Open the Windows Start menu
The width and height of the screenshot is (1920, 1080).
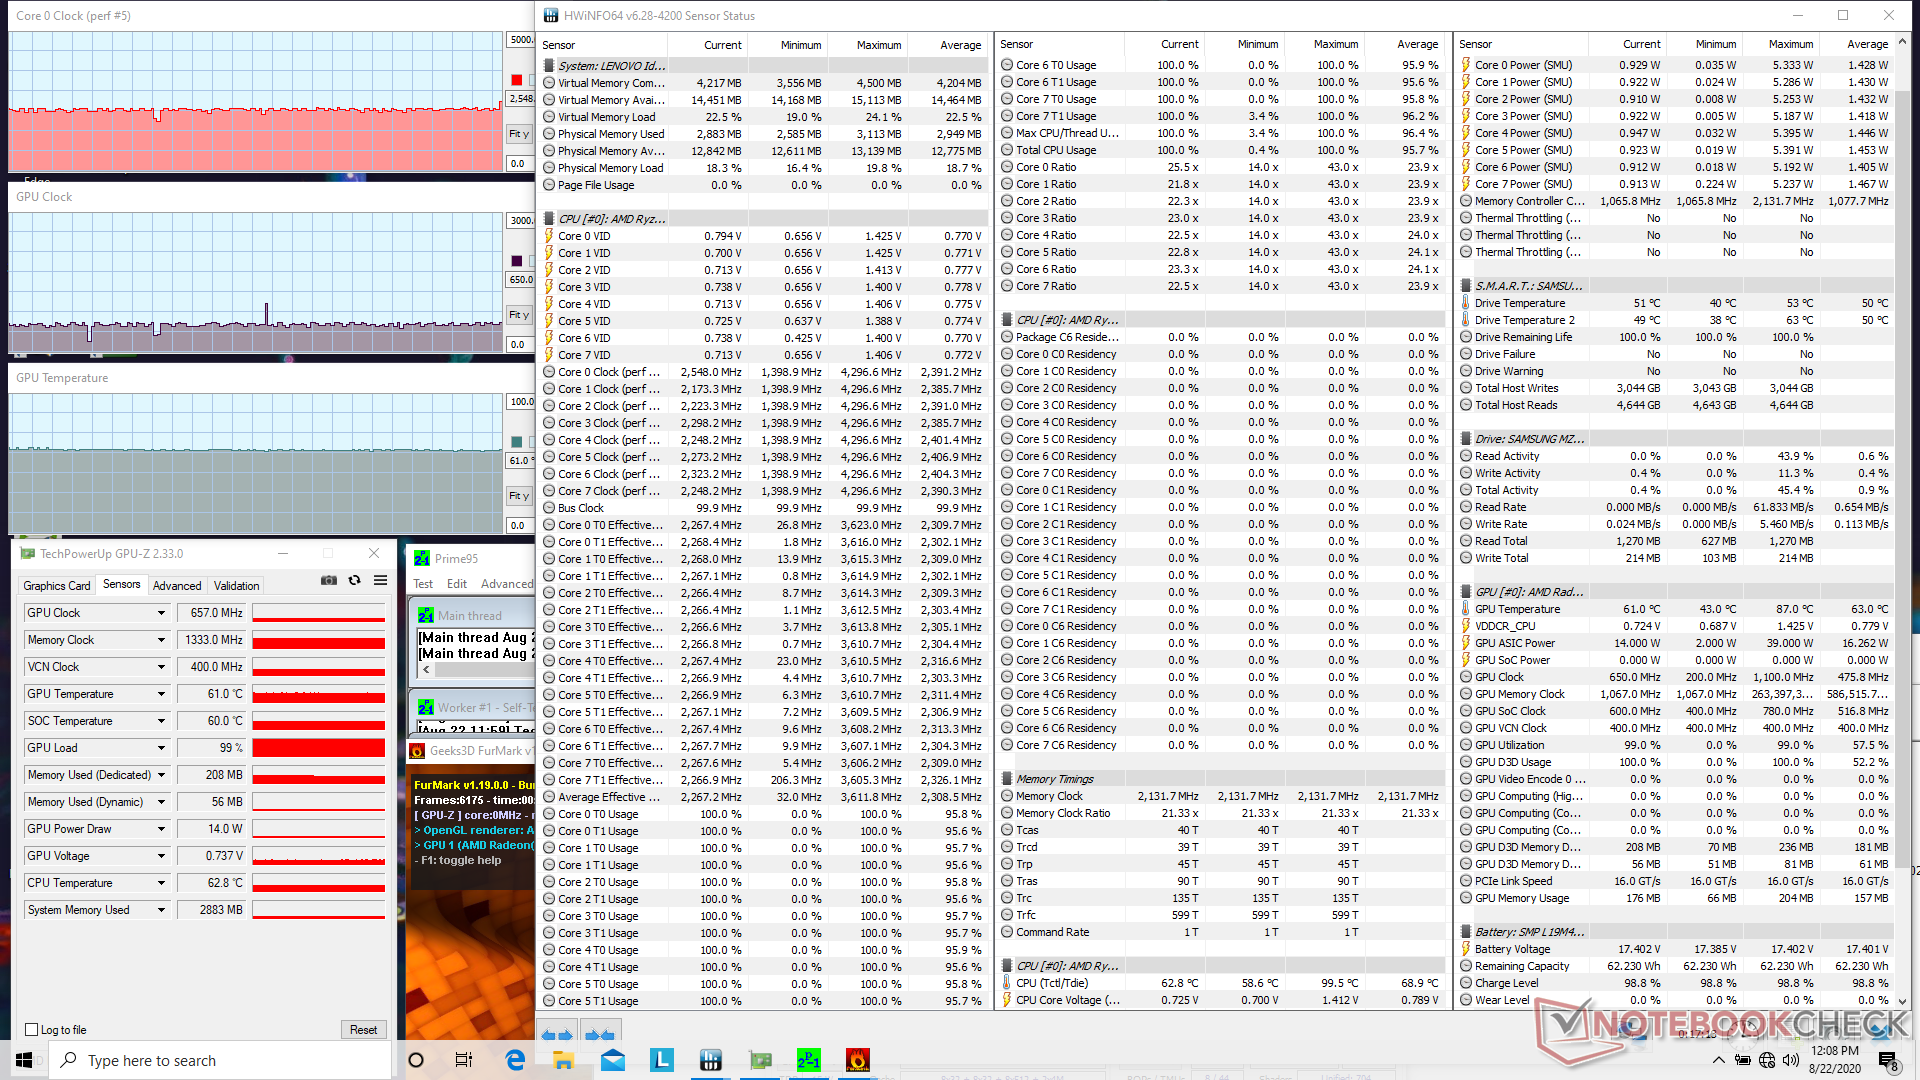(x=24, y=1060)
